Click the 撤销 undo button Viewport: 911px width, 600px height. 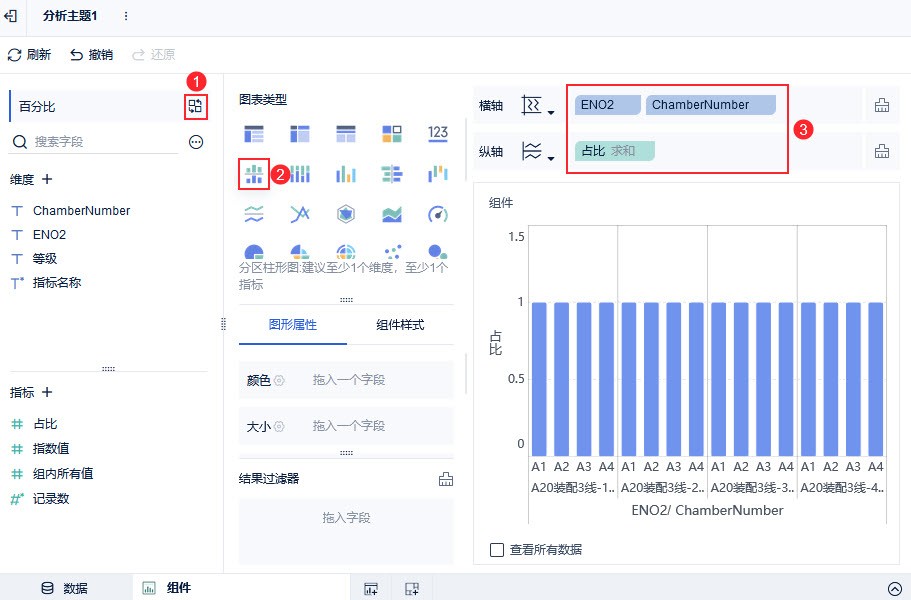coord(91,55)
